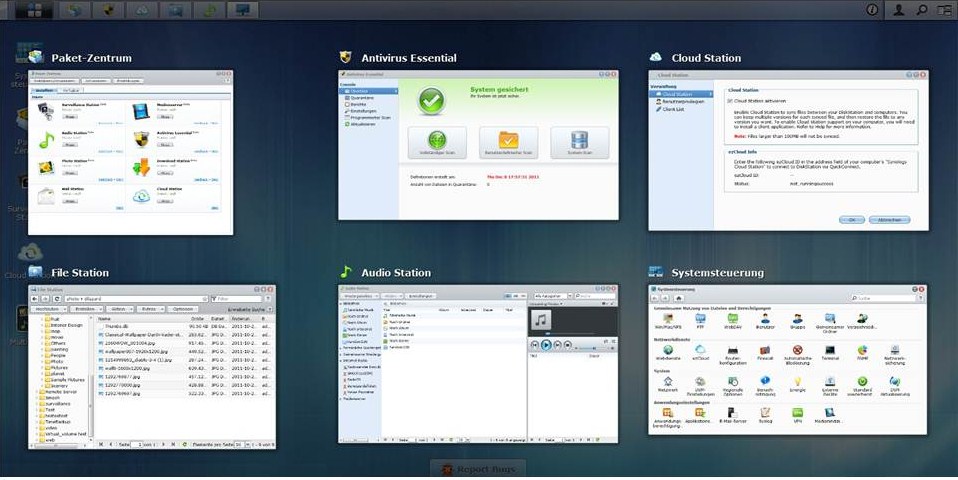Open WebDAV in Systemsteuerung
The width and height of the screenshot is (958, 480).
point(733,321)
